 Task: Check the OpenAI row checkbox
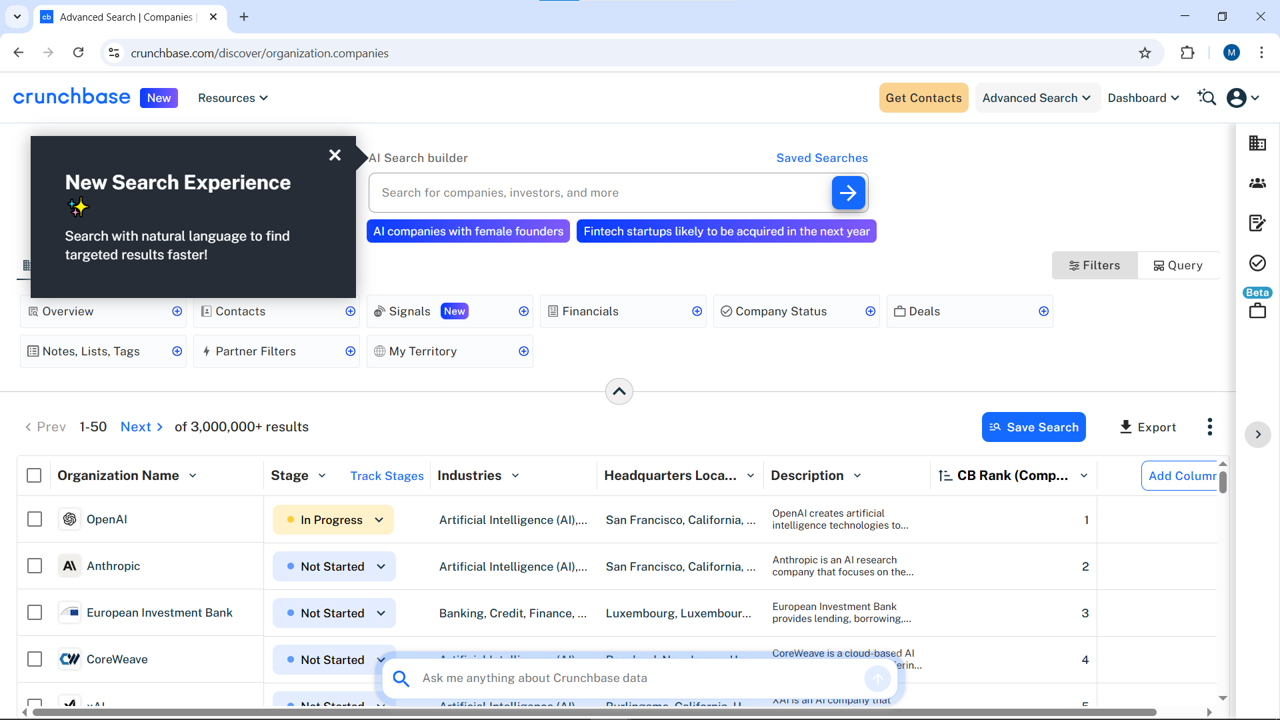coord(35,519)
